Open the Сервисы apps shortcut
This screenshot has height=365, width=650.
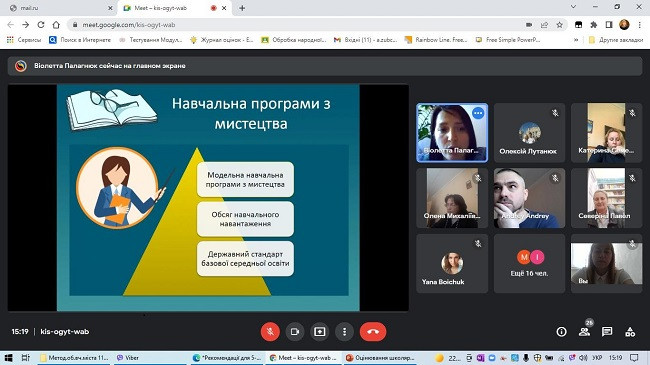(x=24, y=40)
